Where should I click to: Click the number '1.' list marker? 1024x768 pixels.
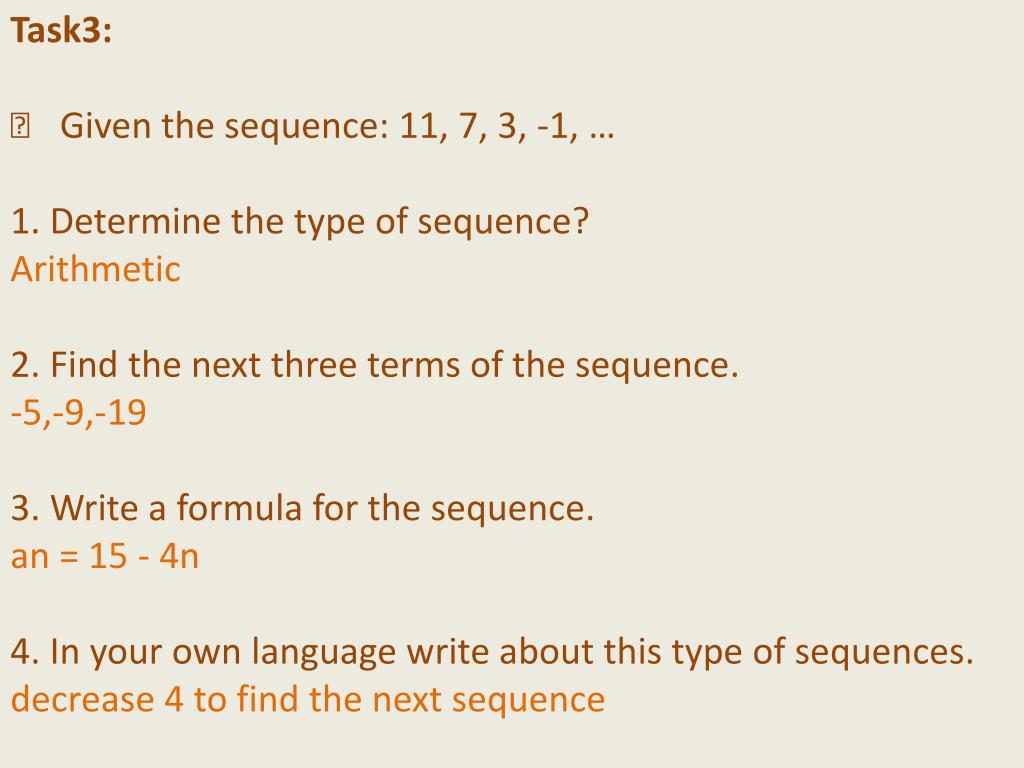25,221
